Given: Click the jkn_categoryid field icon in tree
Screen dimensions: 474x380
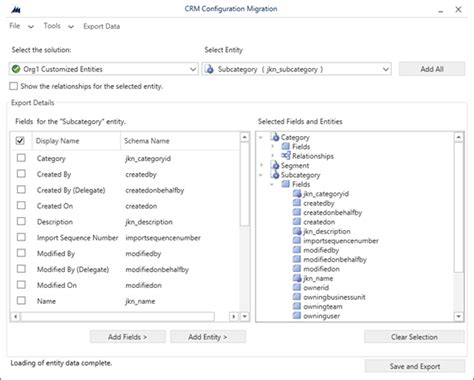Looking at the screenshot, I should pyautogui.click(x=297, y=193).
